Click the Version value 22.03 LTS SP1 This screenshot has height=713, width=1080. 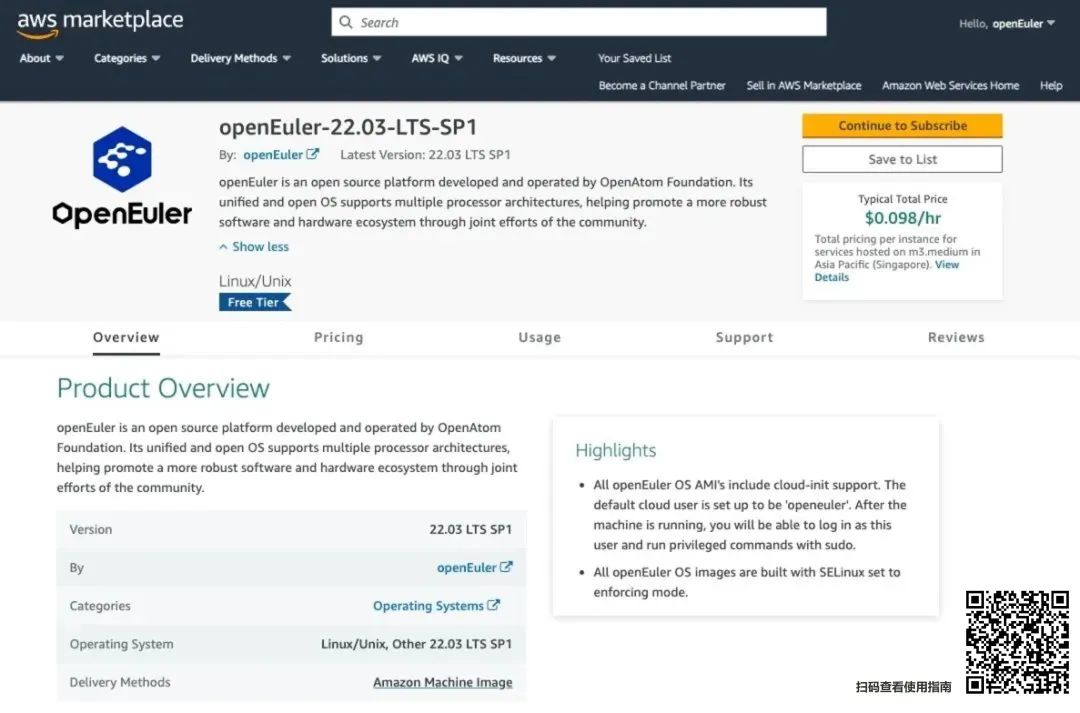click(x=470, y=529)
